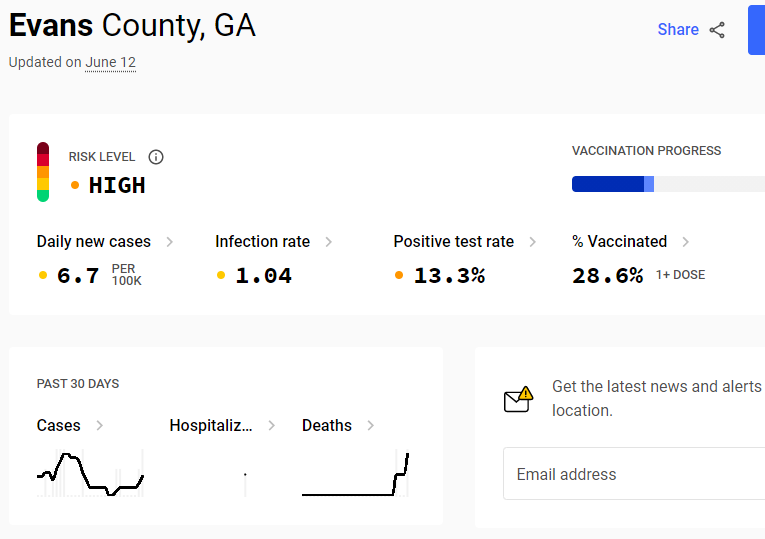The image size is (765, 539).
Task: Expand the Positive test rate chevron
Action: click(x=532, y=242)
